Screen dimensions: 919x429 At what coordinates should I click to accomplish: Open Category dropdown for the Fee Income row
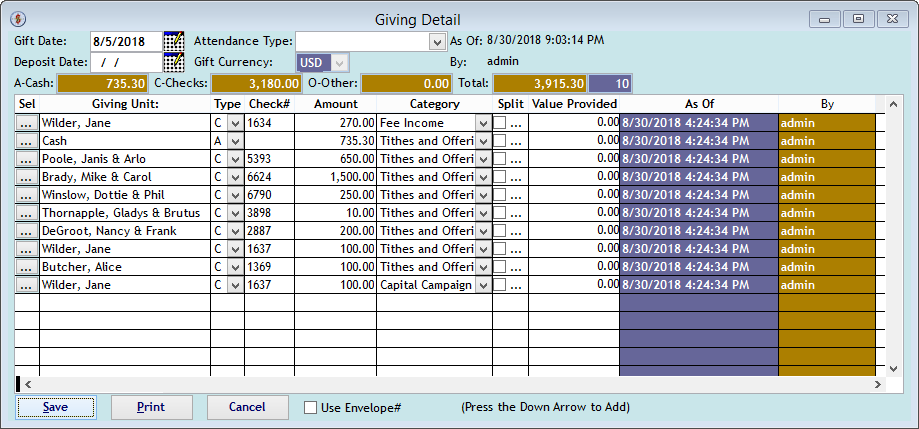point(483,124)
